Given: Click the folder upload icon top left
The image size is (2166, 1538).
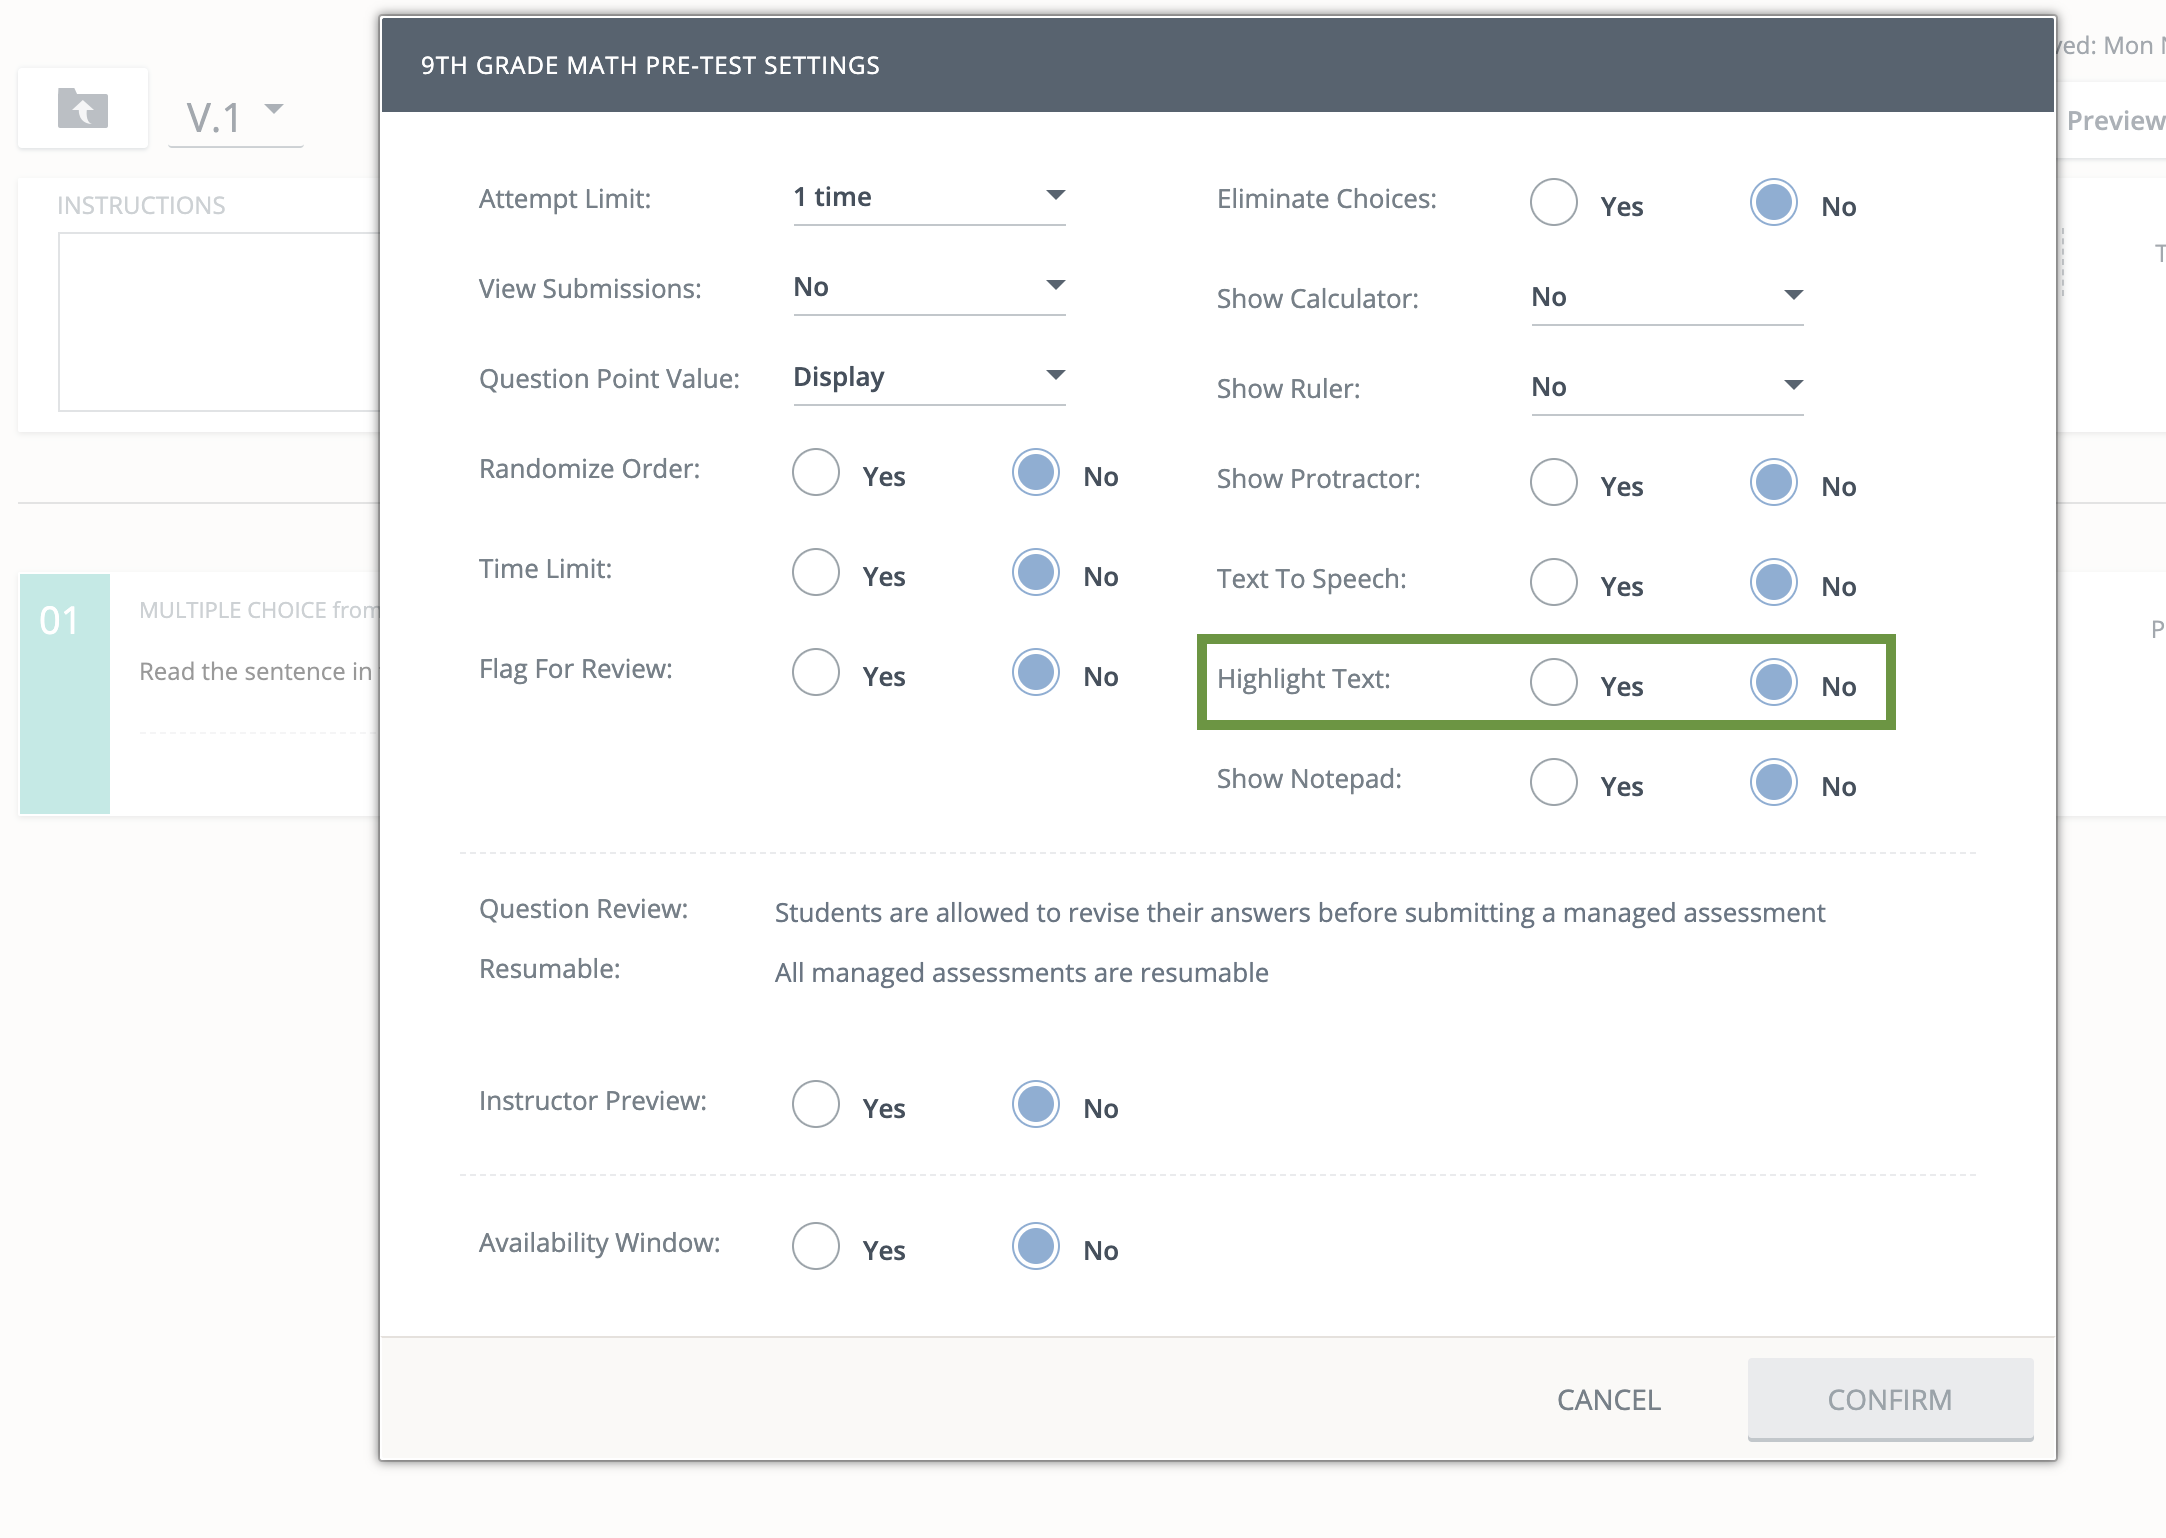Looking at the screenshot, I should [83, 107].
